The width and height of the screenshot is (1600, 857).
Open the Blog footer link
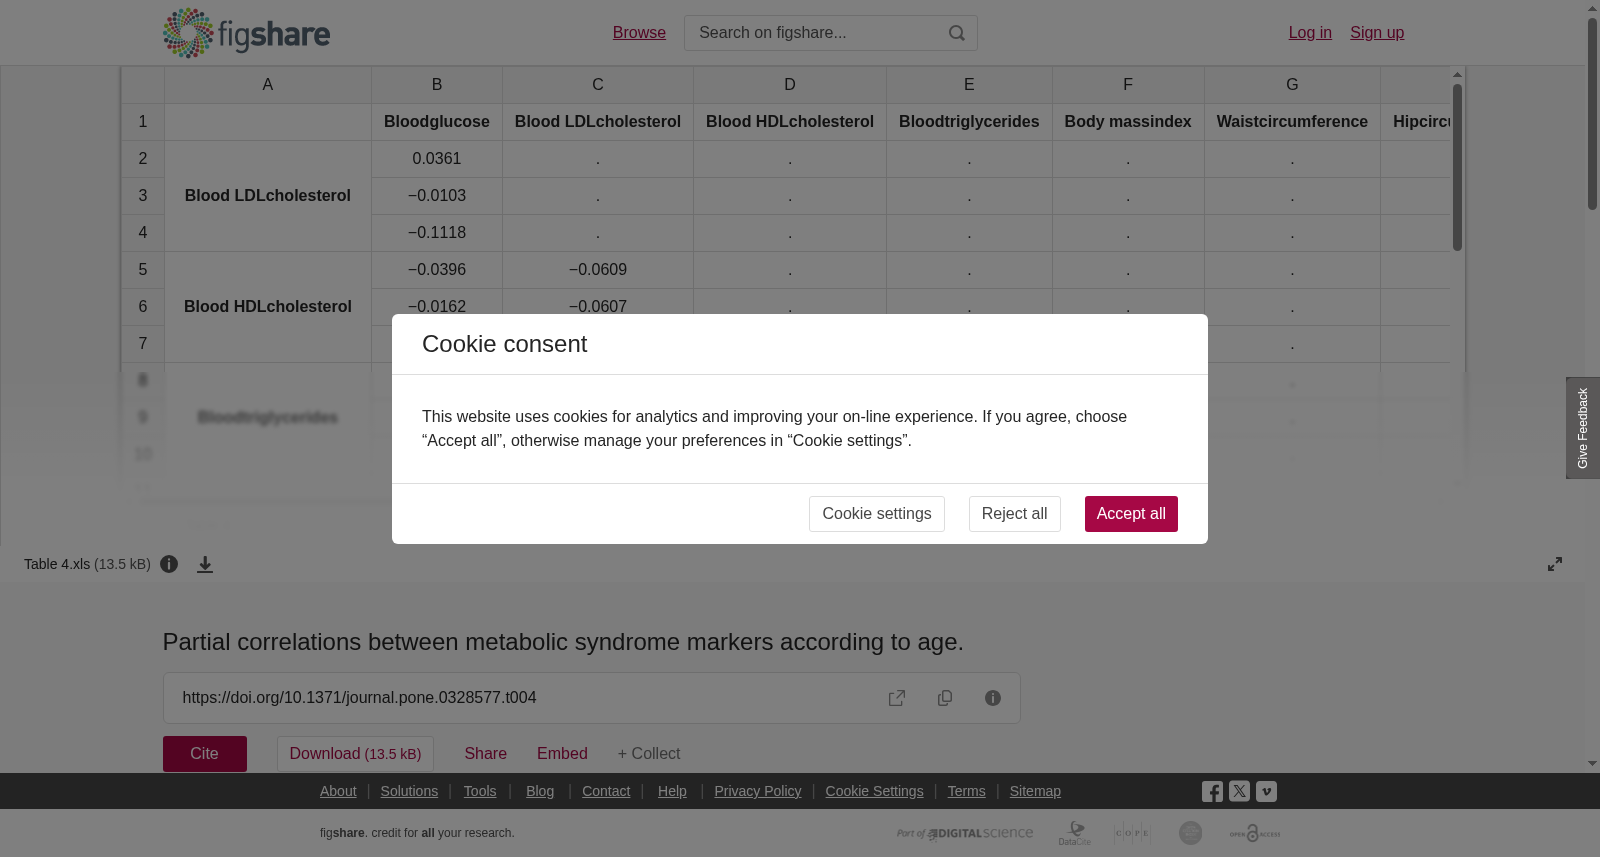(540, 791)
